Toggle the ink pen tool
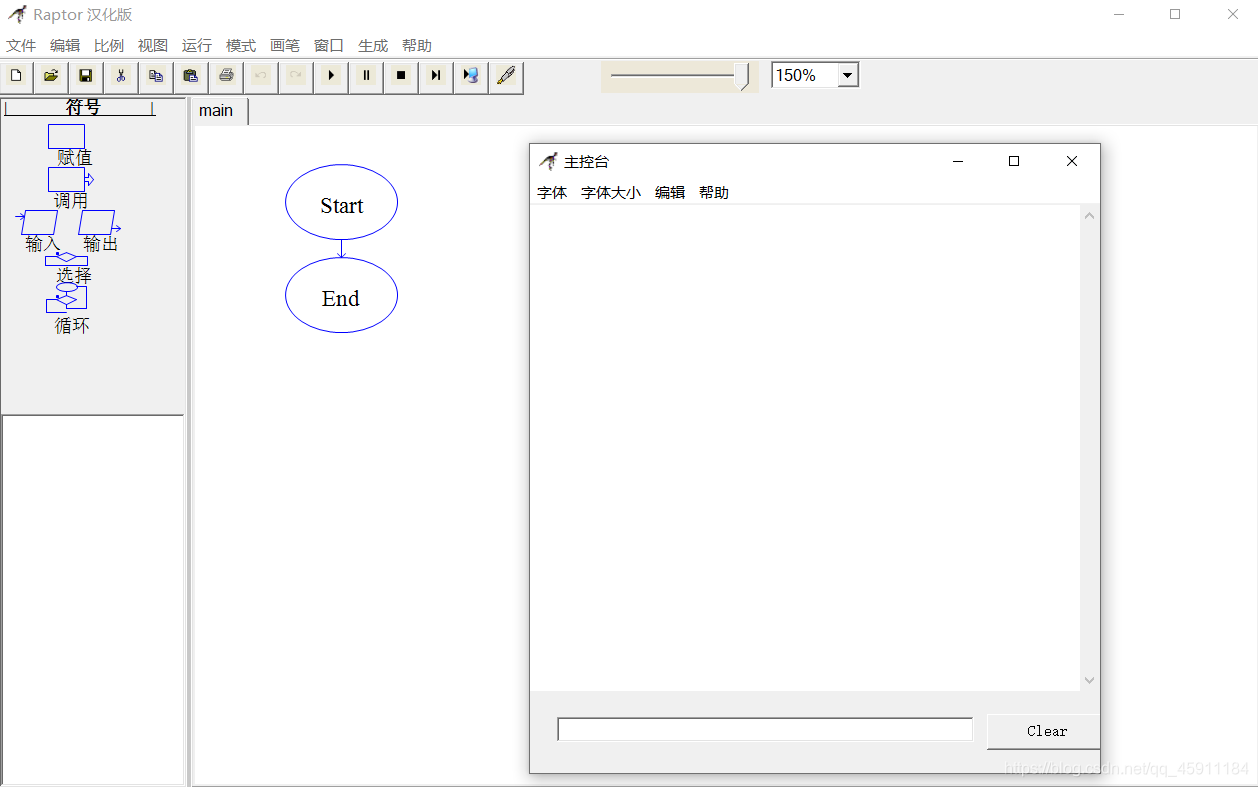This screenshot has width=1258, height=787. pos(506,76)
